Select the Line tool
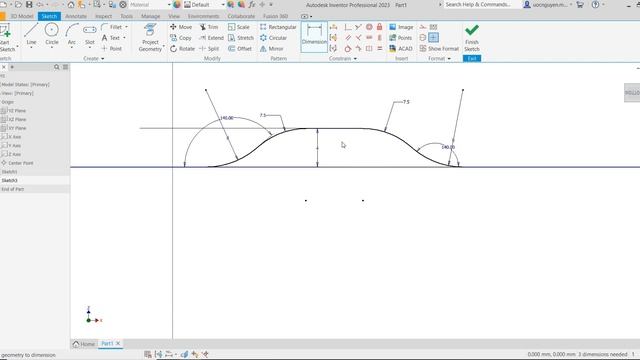The height and width of the screenshot is (360, 640). click(31, 34)
